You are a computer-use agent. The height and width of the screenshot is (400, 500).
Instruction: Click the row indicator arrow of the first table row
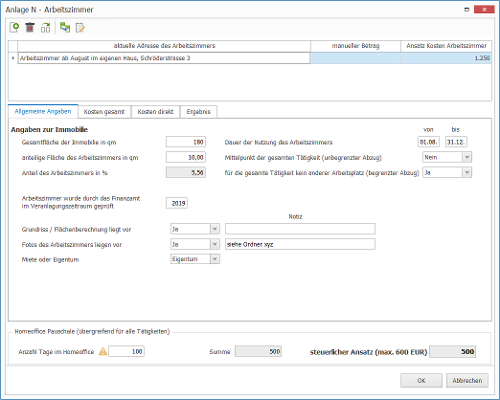(13, 58)
